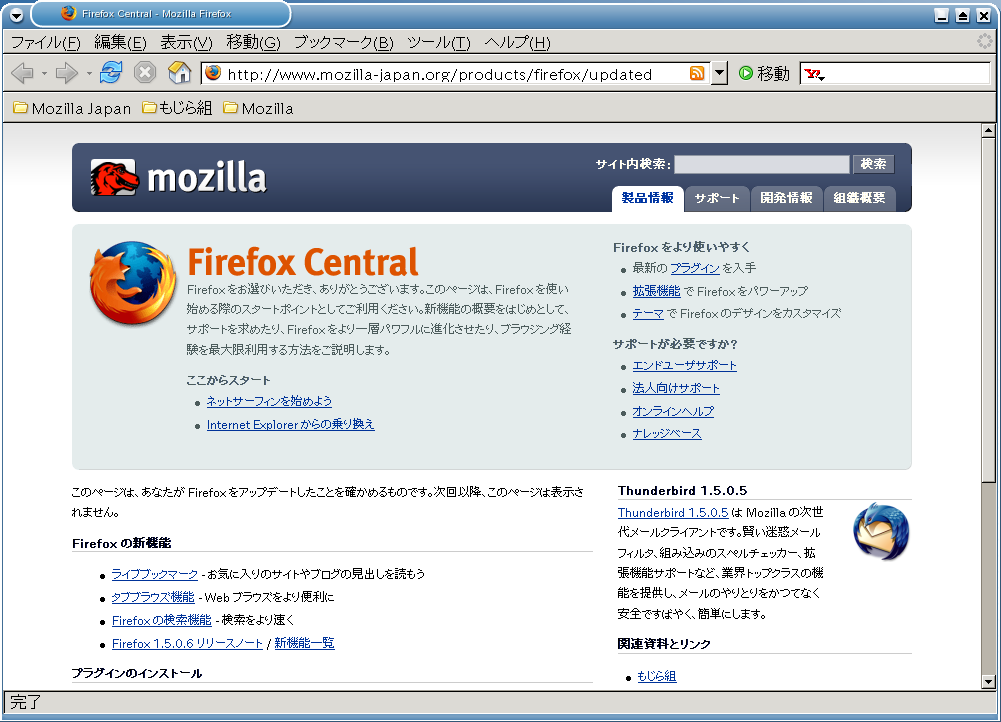Click the large Firefox globe logo

[133, 282]
